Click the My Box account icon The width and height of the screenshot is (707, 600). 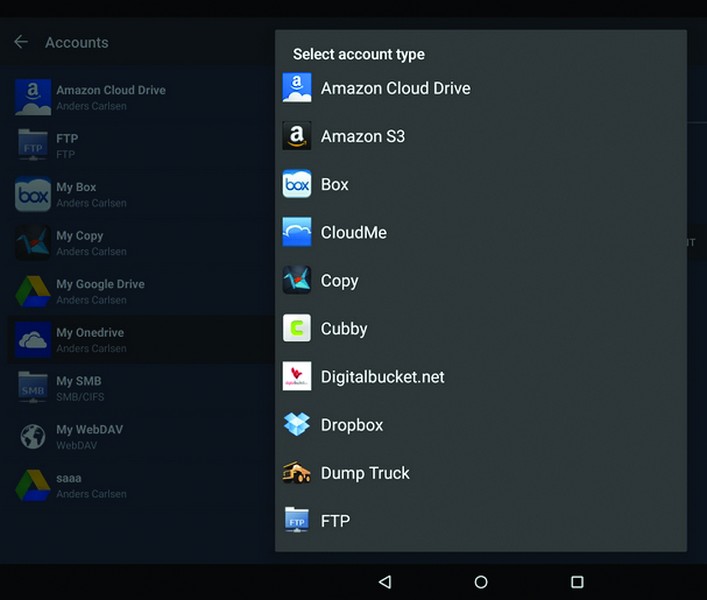click(33, 194)
